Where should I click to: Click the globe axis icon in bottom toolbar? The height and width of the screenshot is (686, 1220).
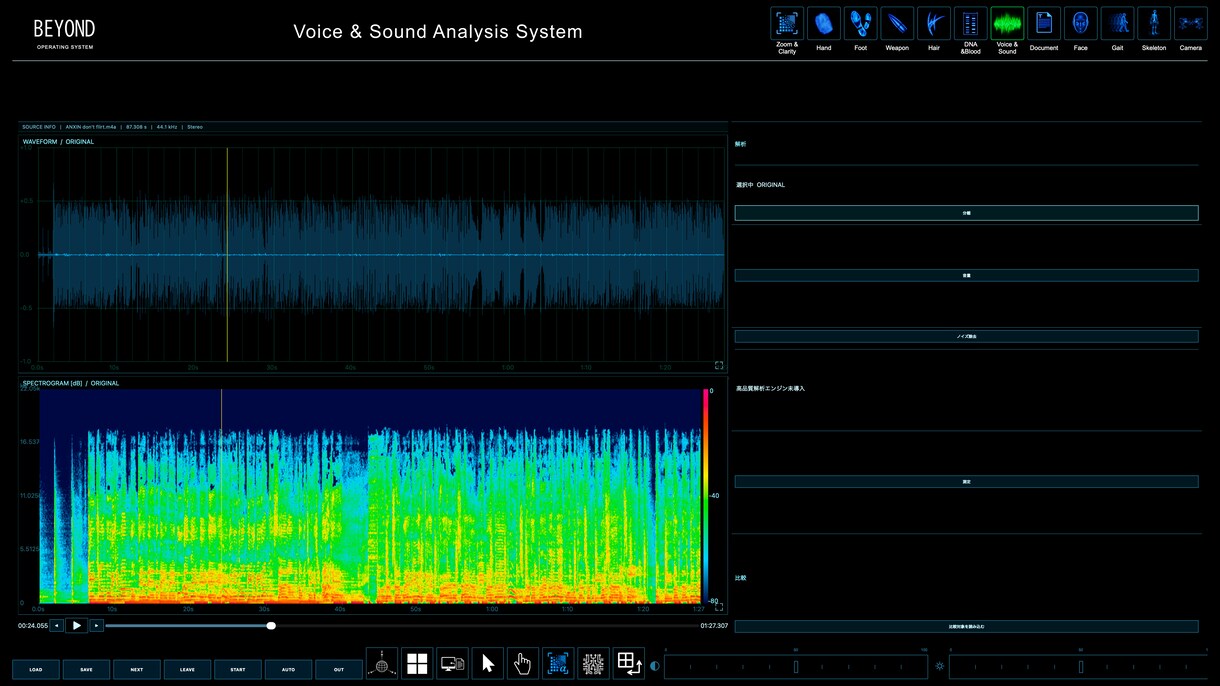point(381,664)
